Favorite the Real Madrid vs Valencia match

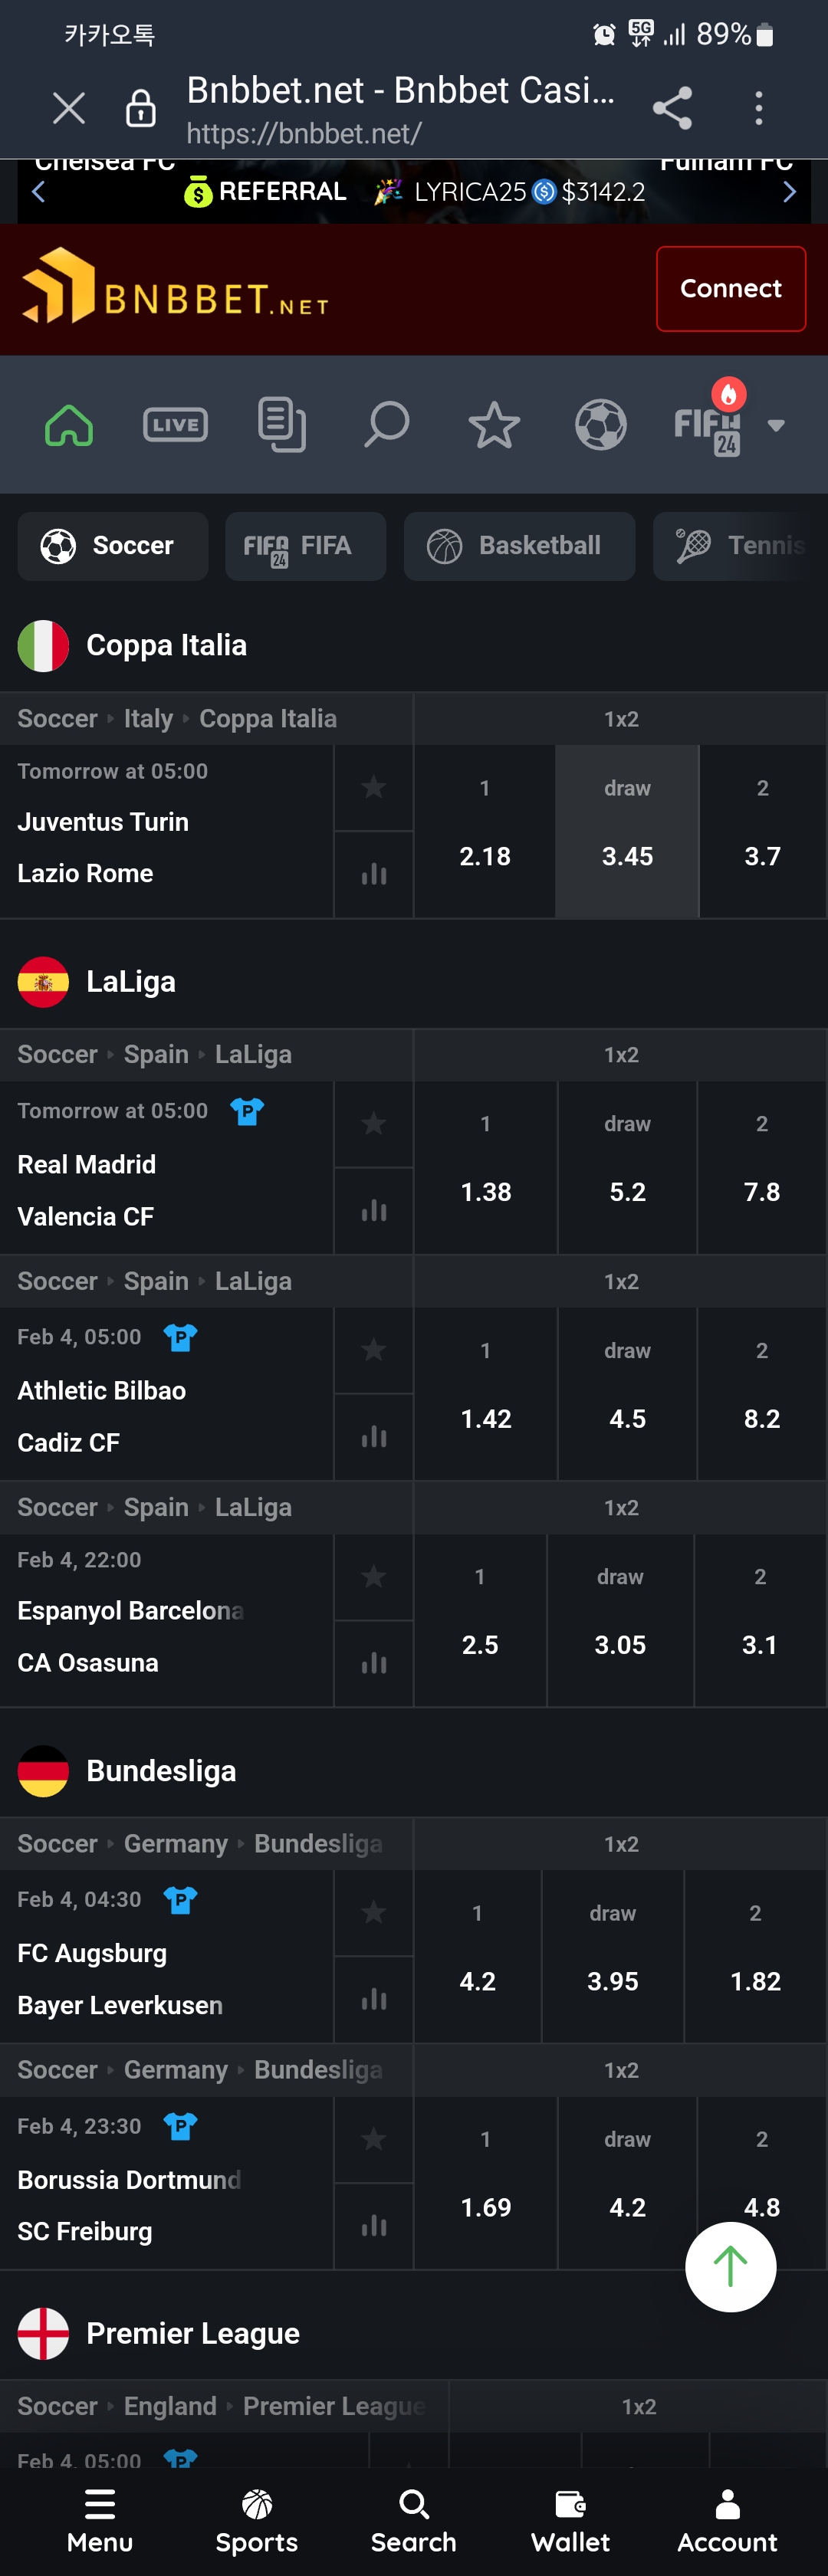tap(374, 1124)
